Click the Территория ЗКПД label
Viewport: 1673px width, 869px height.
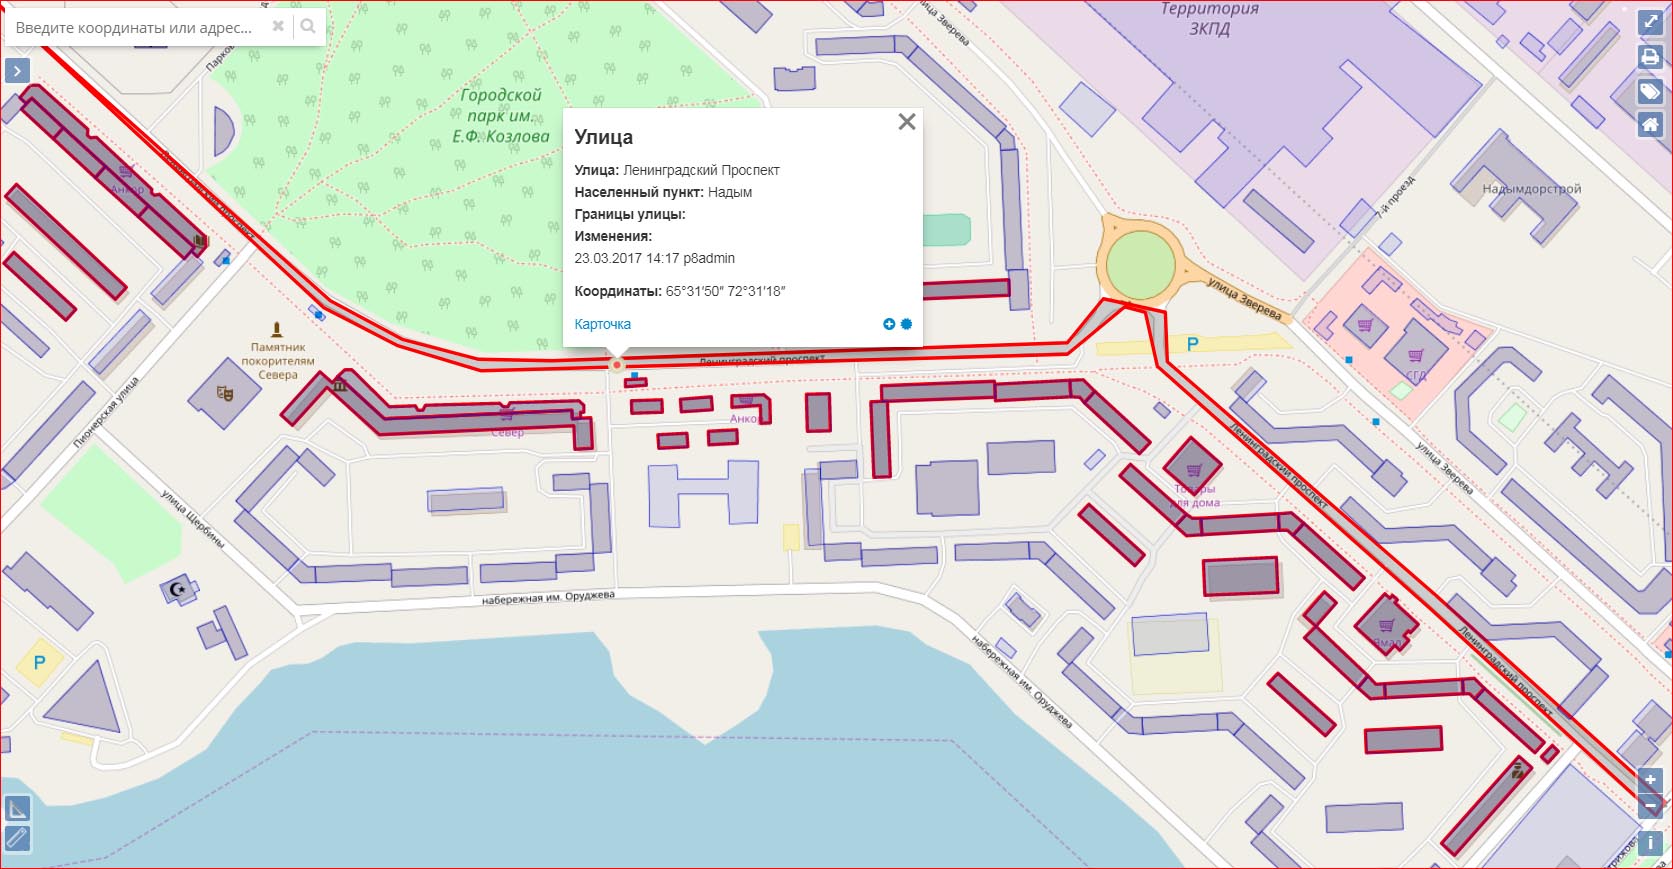[1209, 19]
